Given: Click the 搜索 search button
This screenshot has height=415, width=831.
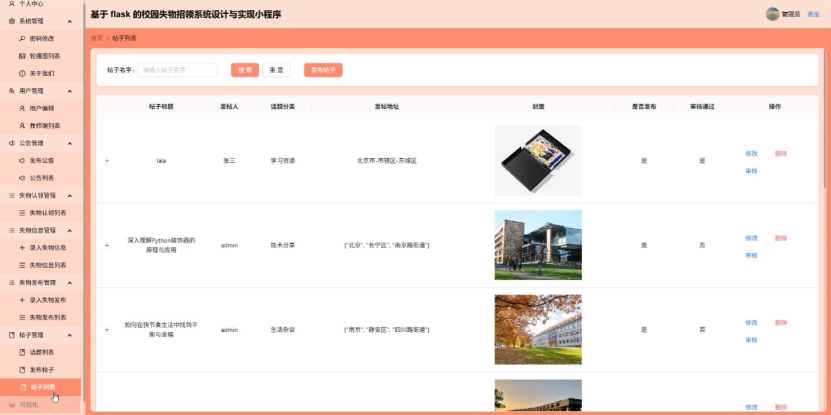Looking at the screenshot, I should coord(245,70).
